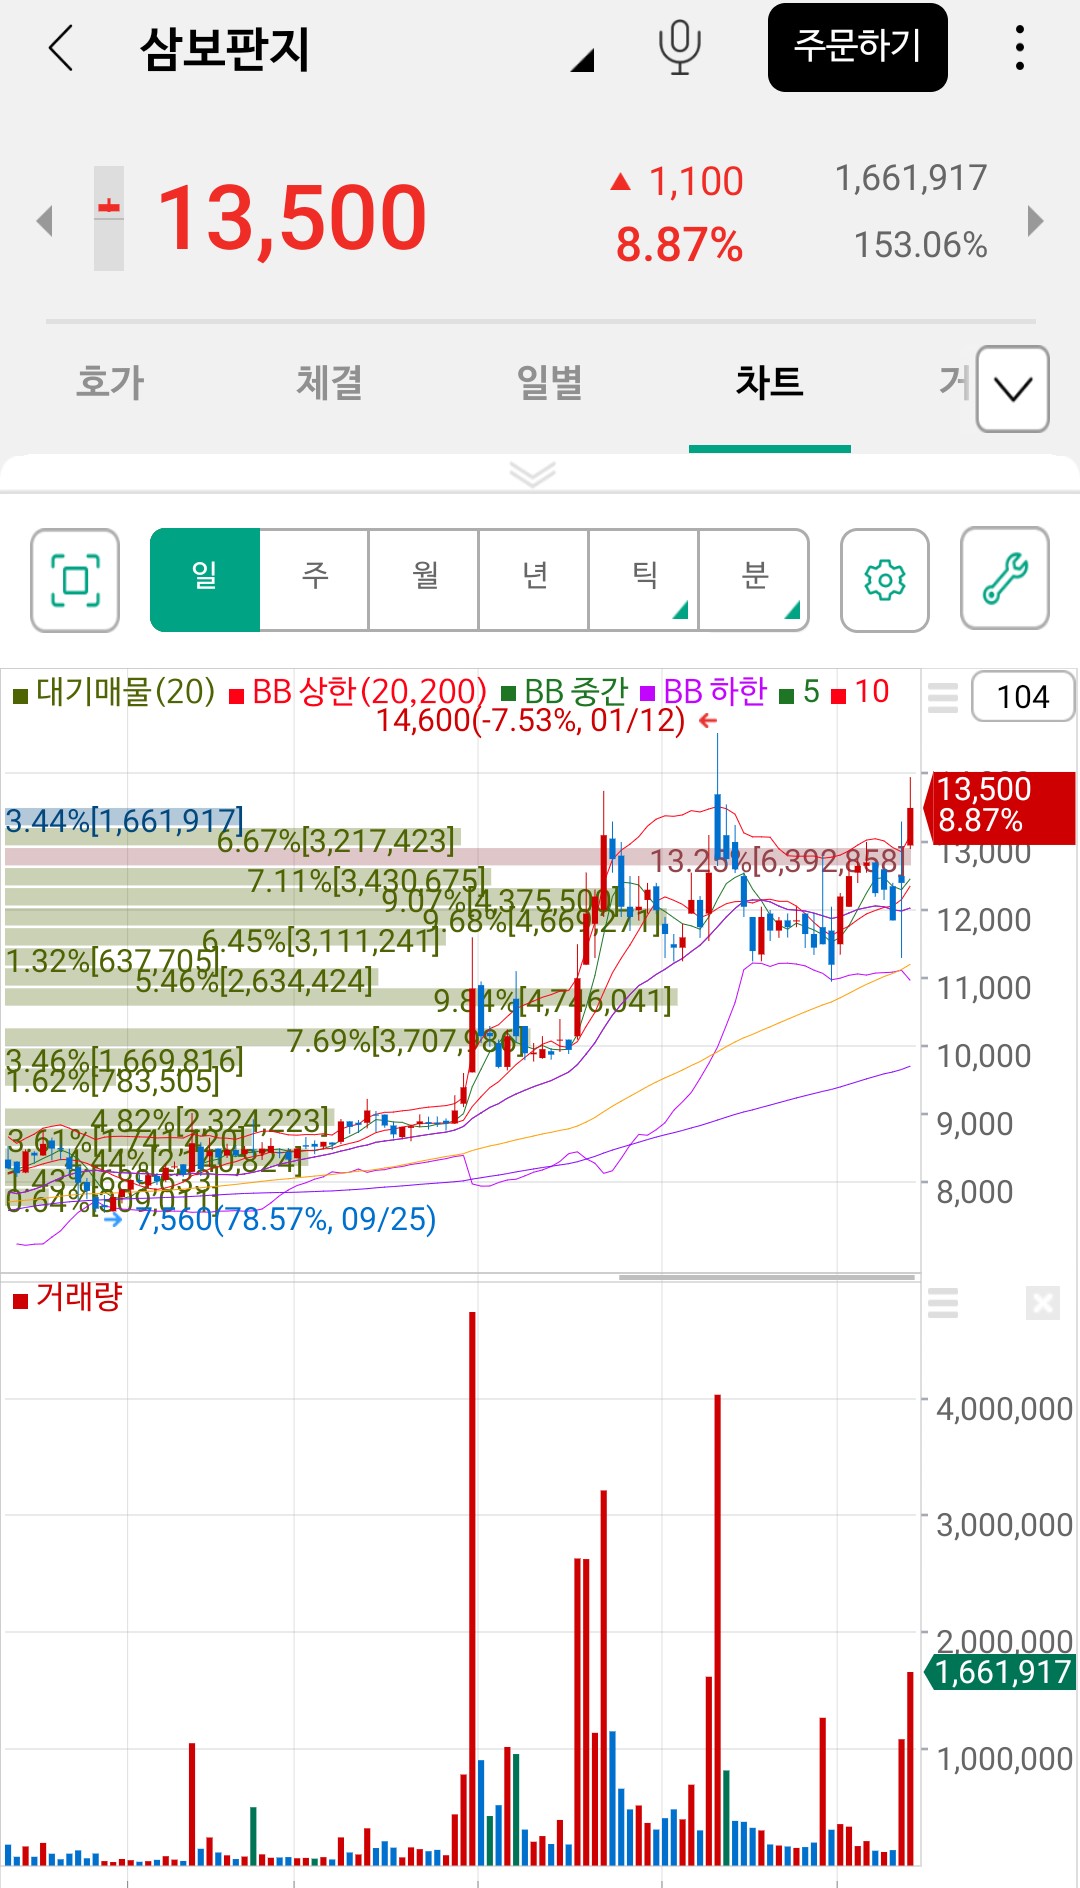Tap the current price 13,500
The height and width of the screenshot is (1888, 1080).
292,217
